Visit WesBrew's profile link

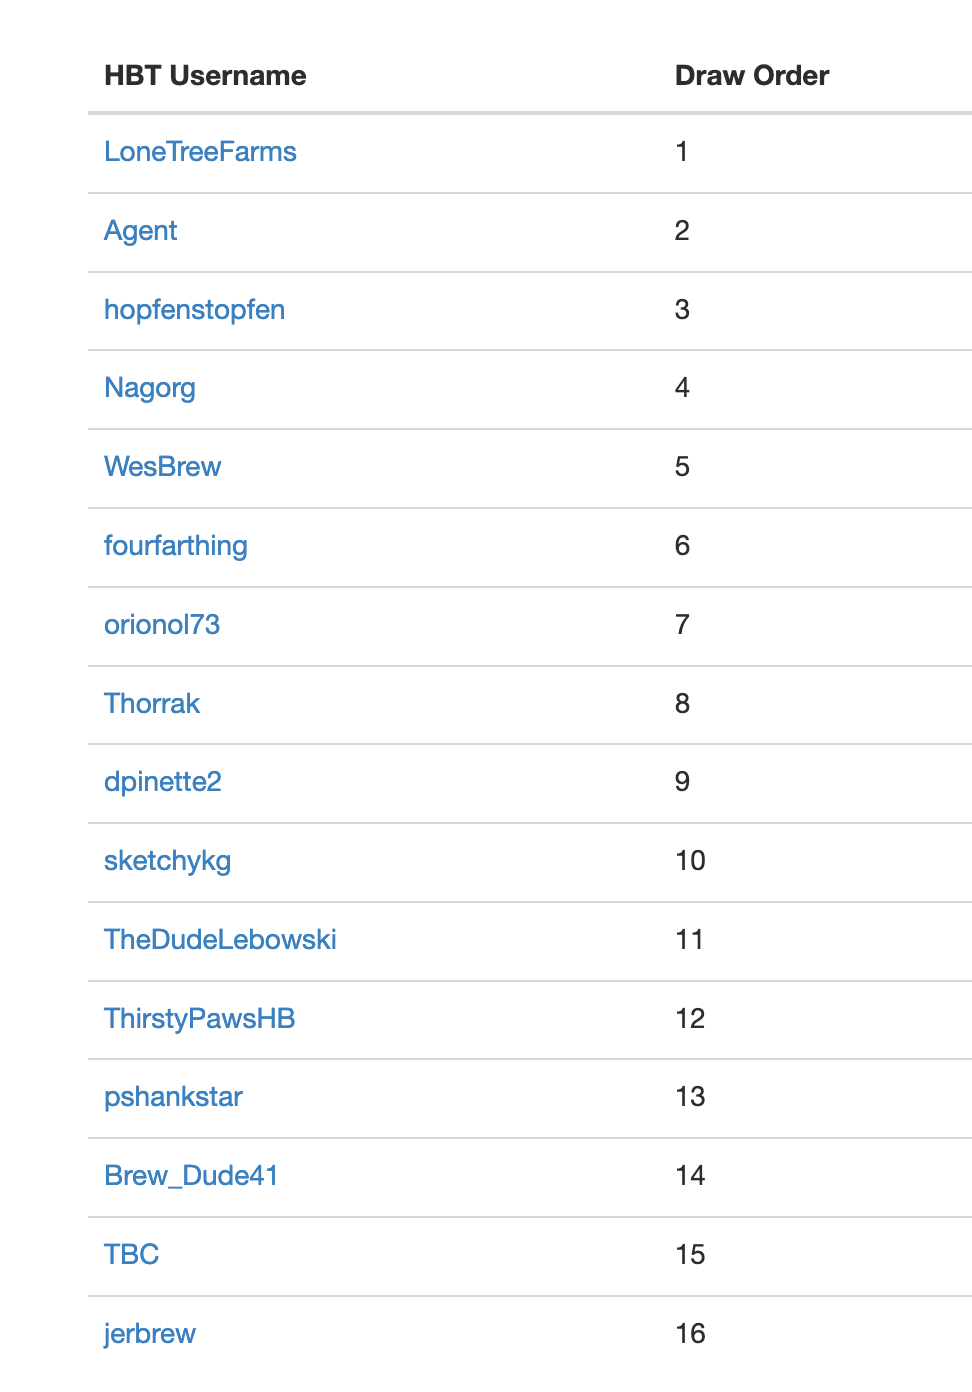click(x=162, y=467)
